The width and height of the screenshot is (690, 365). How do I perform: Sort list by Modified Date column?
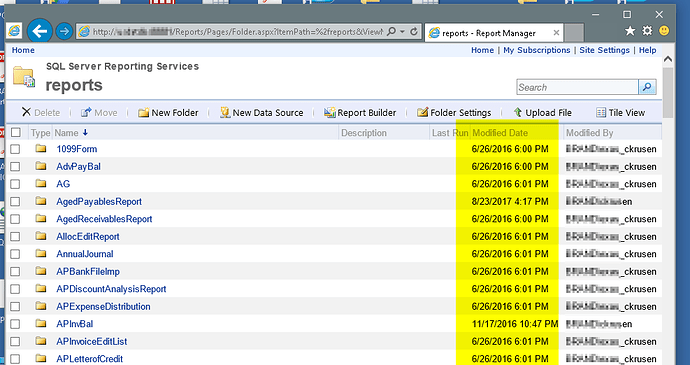coord(499,133)
